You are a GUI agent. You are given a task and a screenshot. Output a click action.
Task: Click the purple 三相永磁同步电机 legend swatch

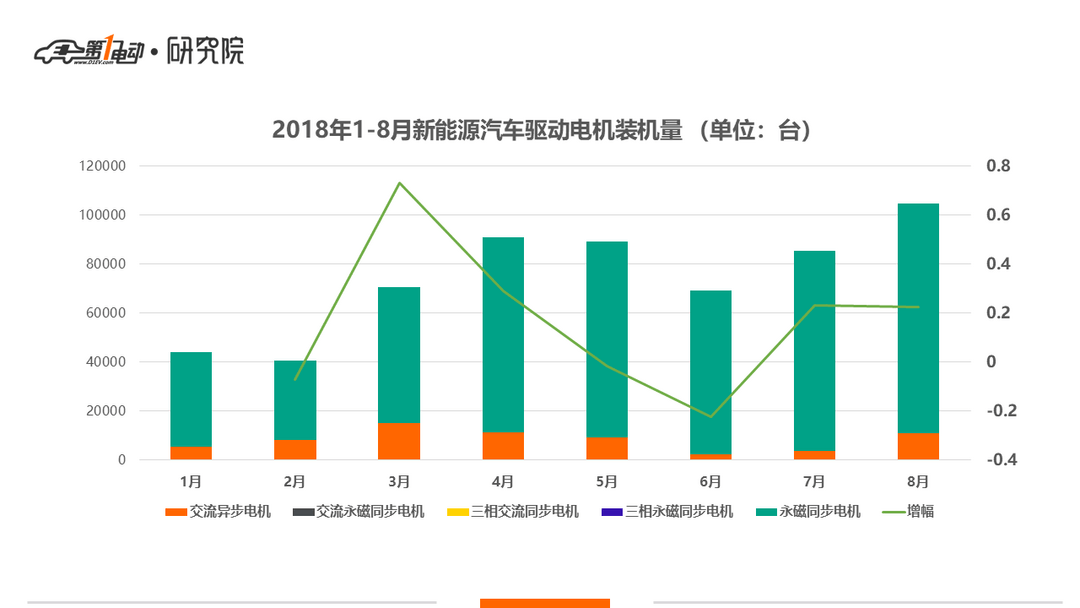coord(612,512)
